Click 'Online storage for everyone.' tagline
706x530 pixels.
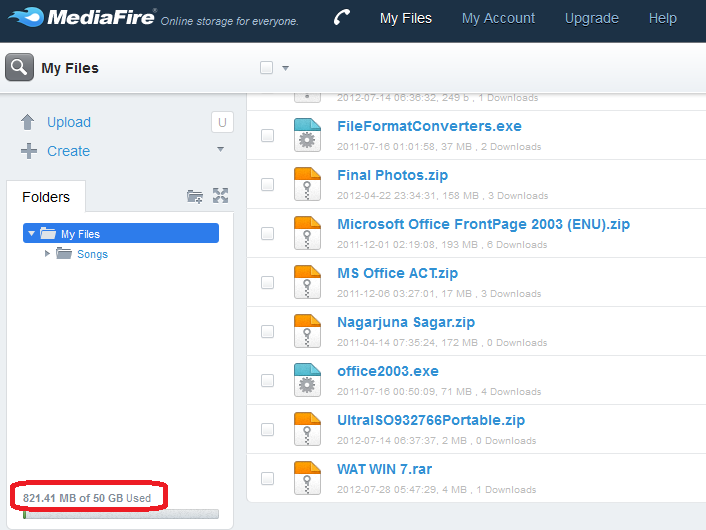point(230,21)
